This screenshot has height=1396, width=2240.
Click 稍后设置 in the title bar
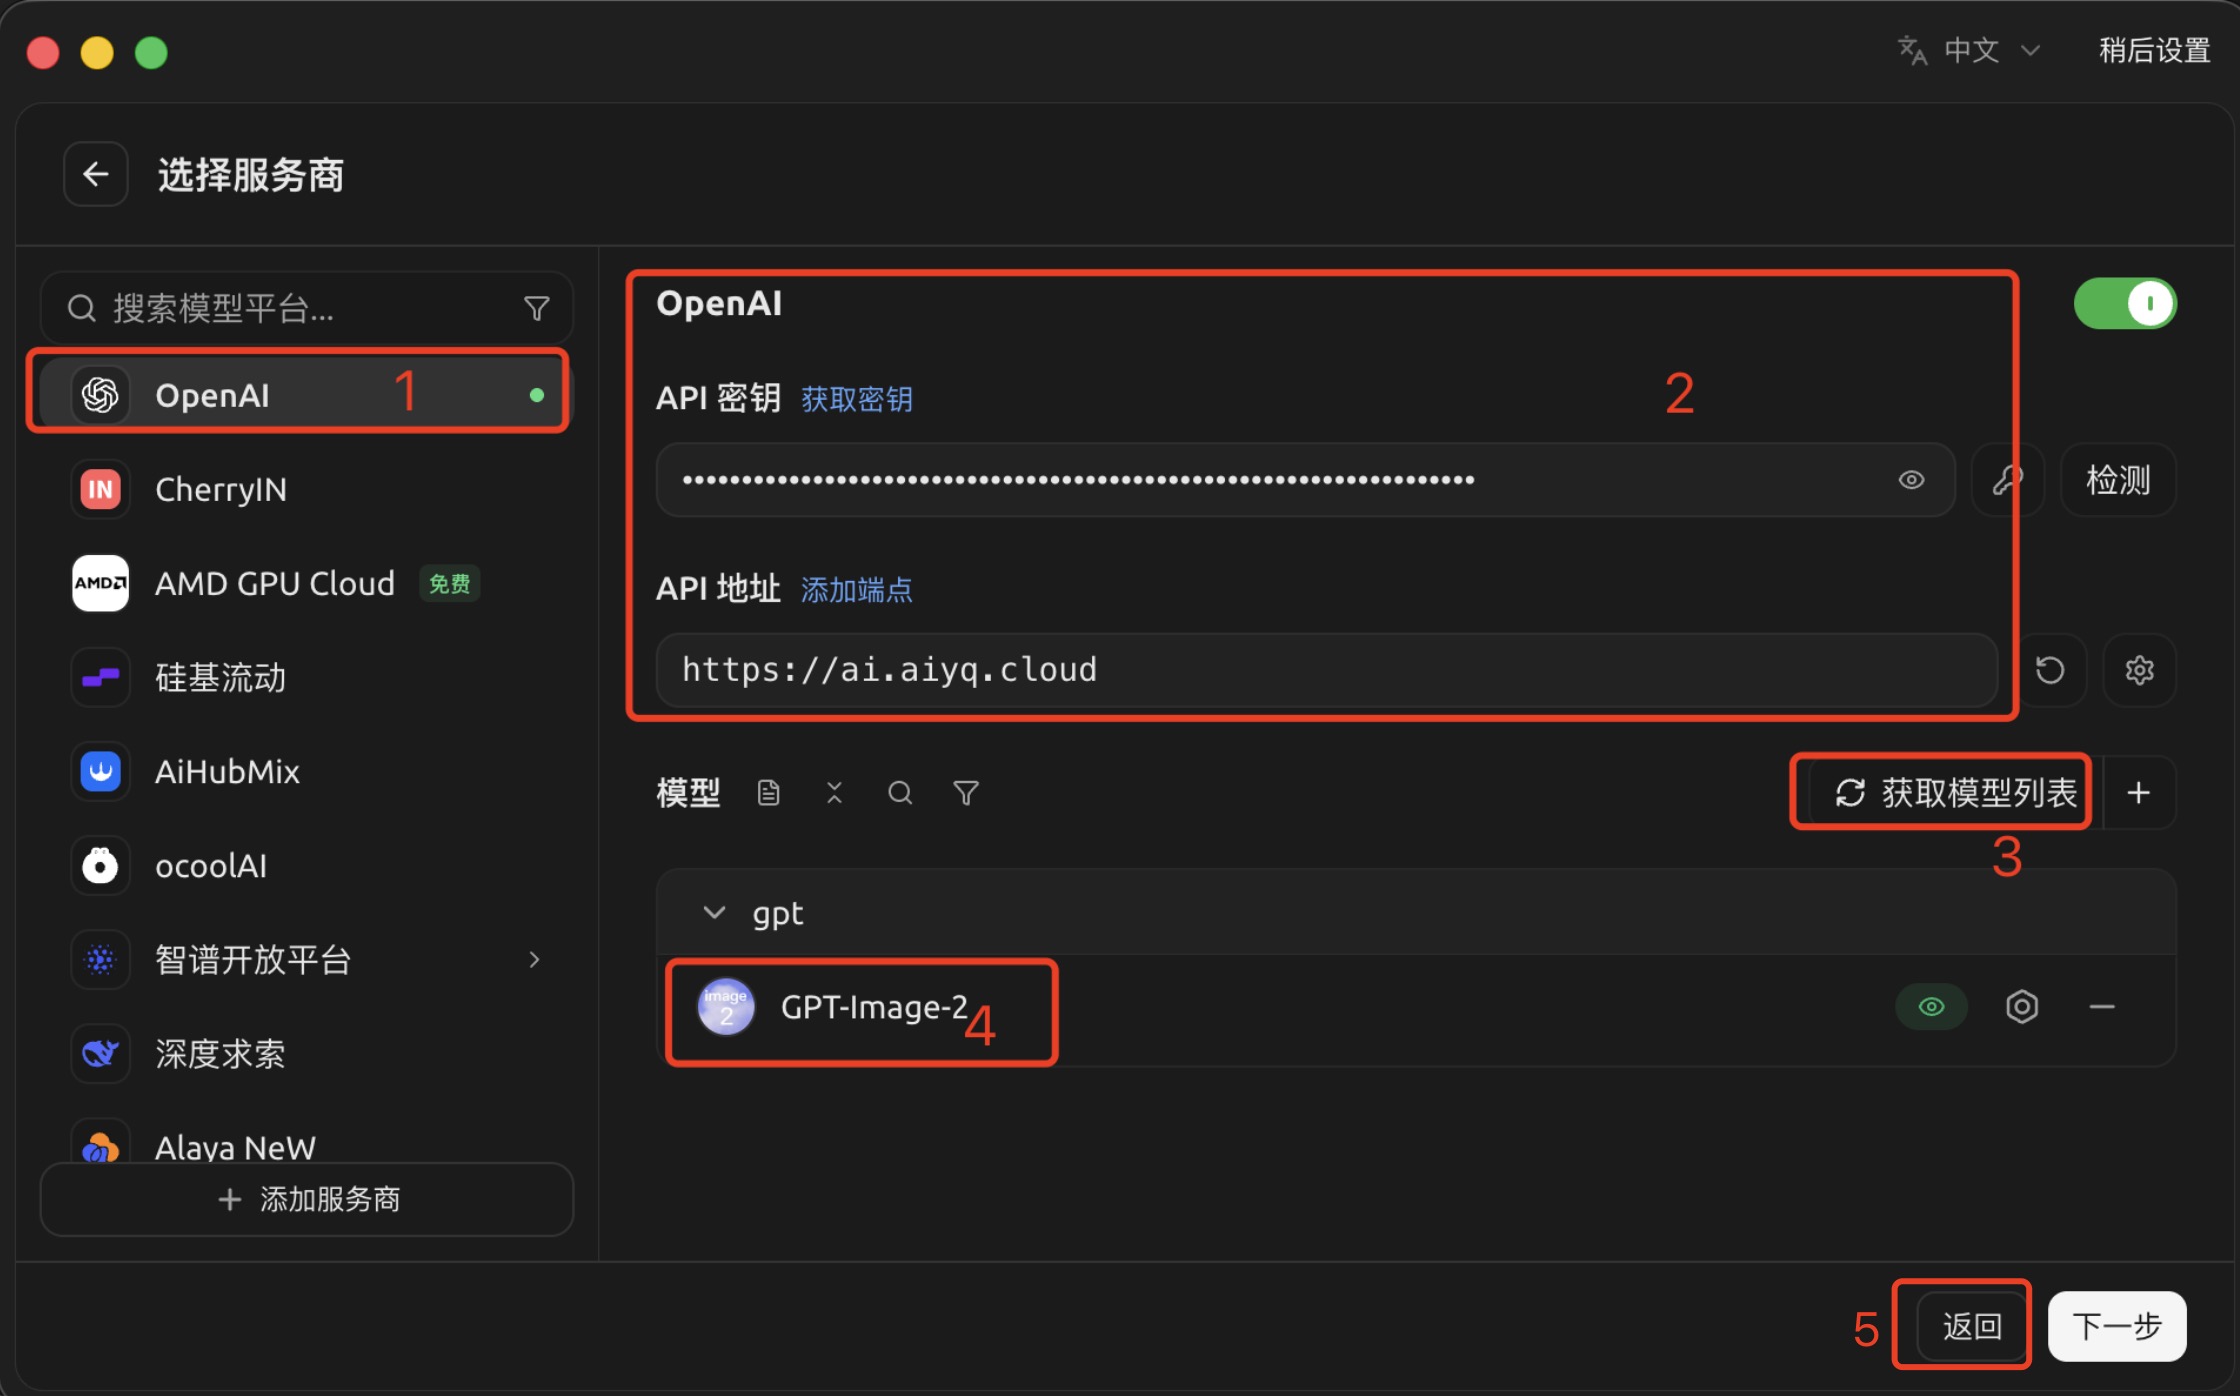tap(2154, 50)
